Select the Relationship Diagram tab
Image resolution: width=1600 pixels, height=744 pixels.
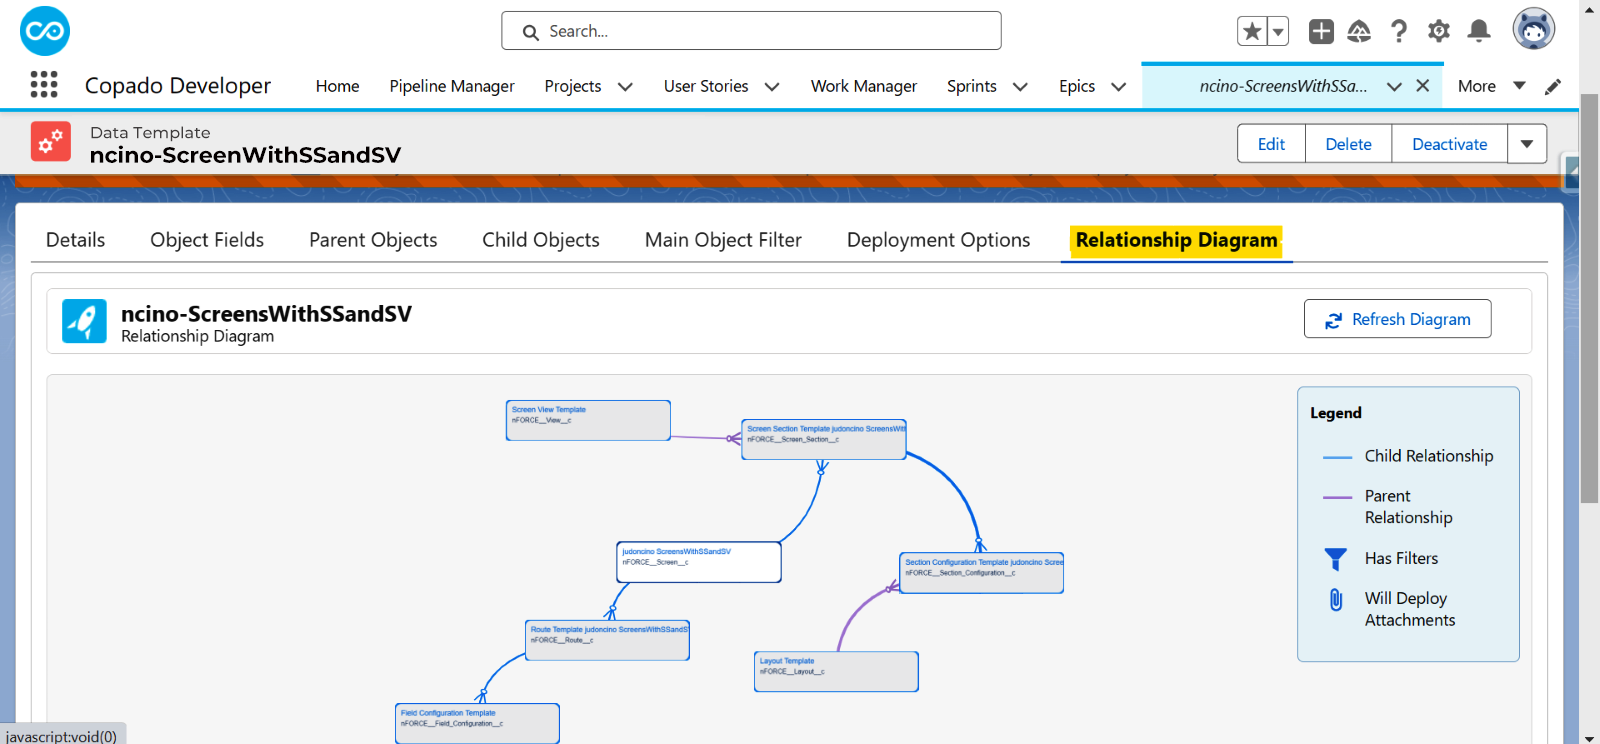(1176, 240)
